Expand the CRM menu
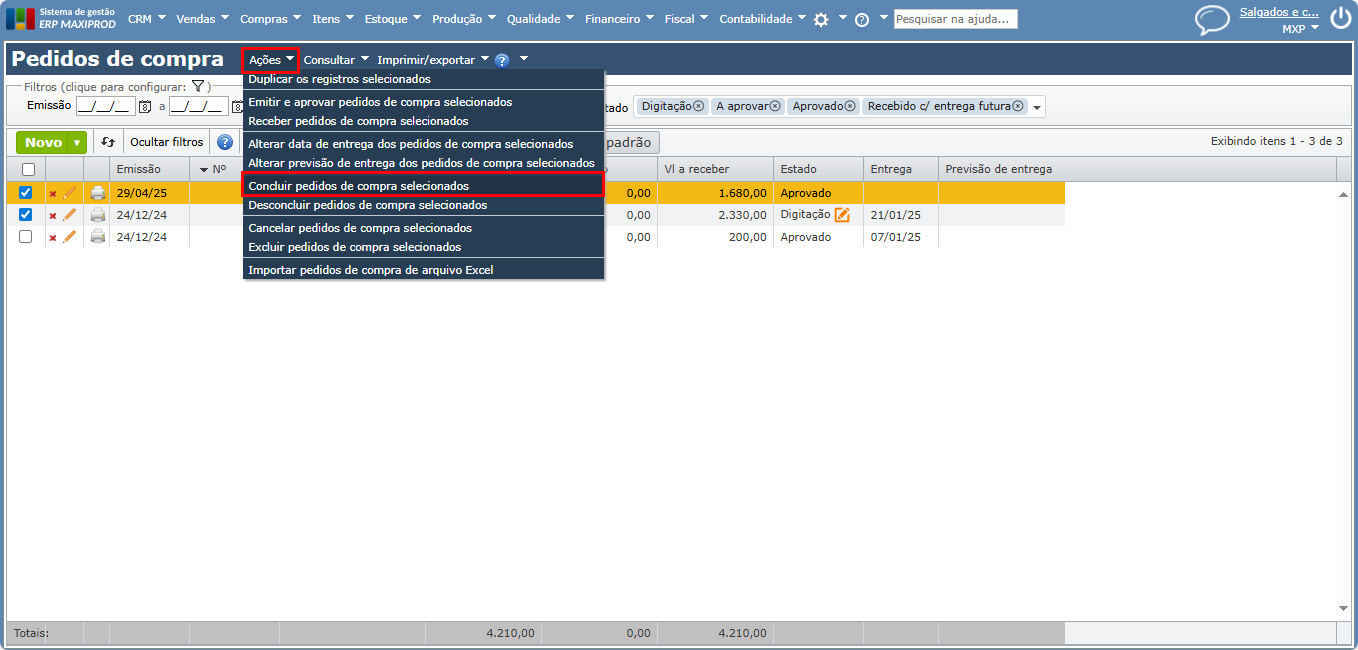 [x=146, y=19]
